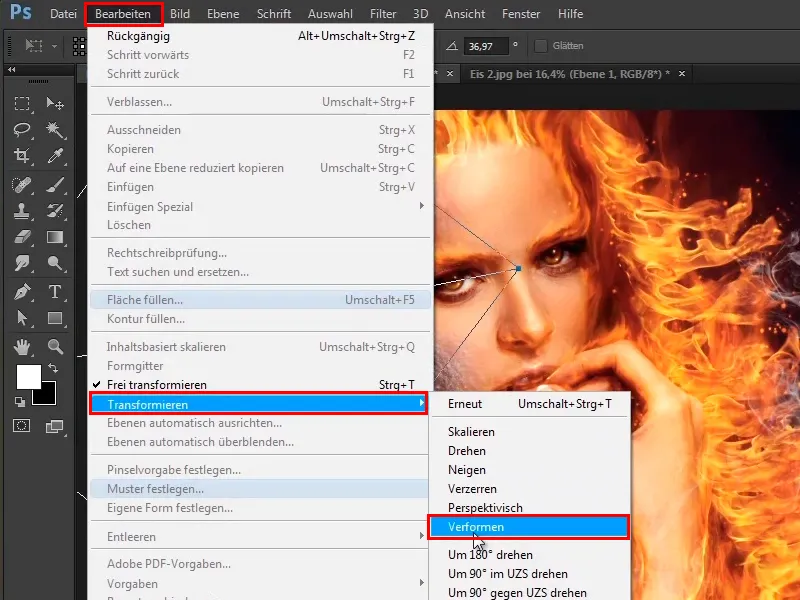The height and width of the screenshot is (600, 800).
Task: Select the Brush tool
Action: (55, 185)
